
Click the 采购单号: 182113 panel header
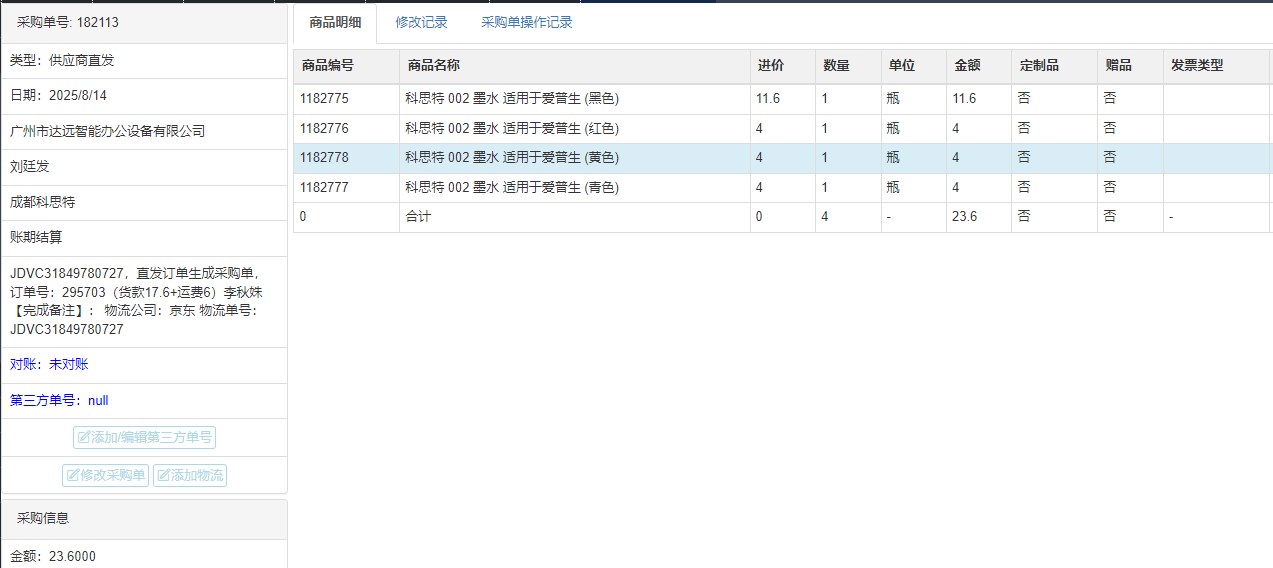tap(144, 23)
